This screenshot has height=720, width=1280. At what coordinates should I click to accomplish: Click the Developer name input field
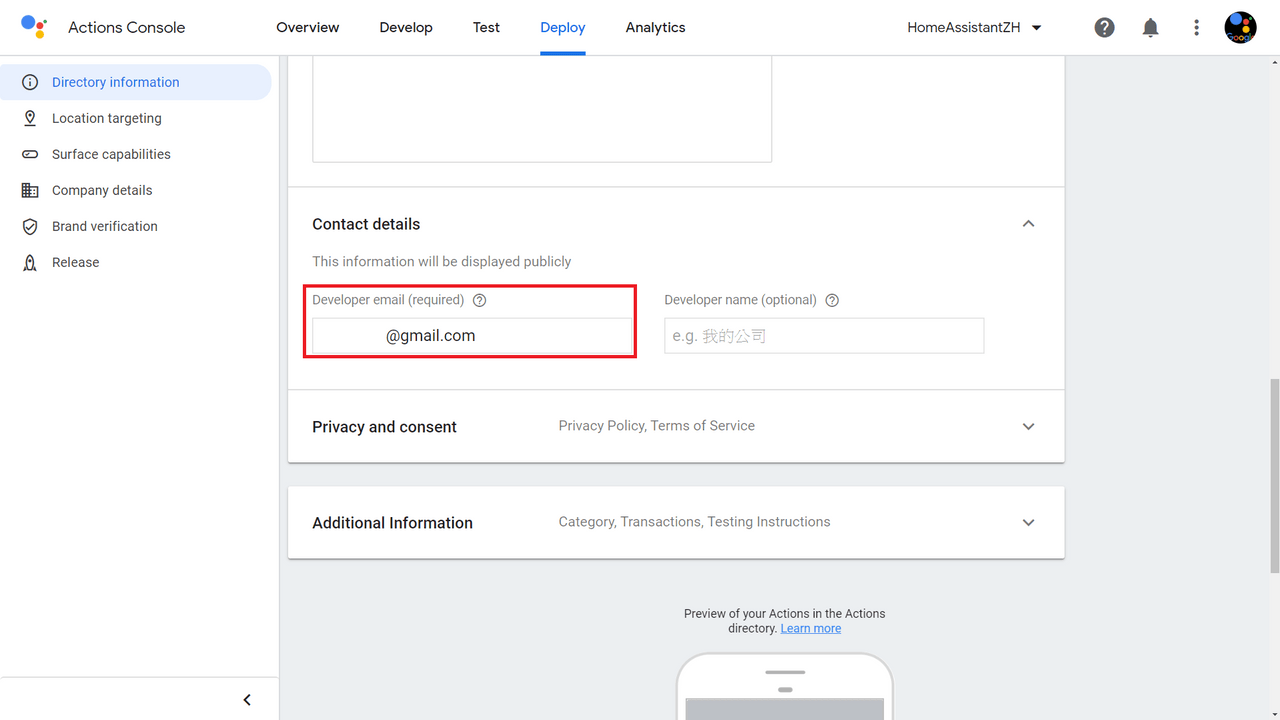point(824,336)
